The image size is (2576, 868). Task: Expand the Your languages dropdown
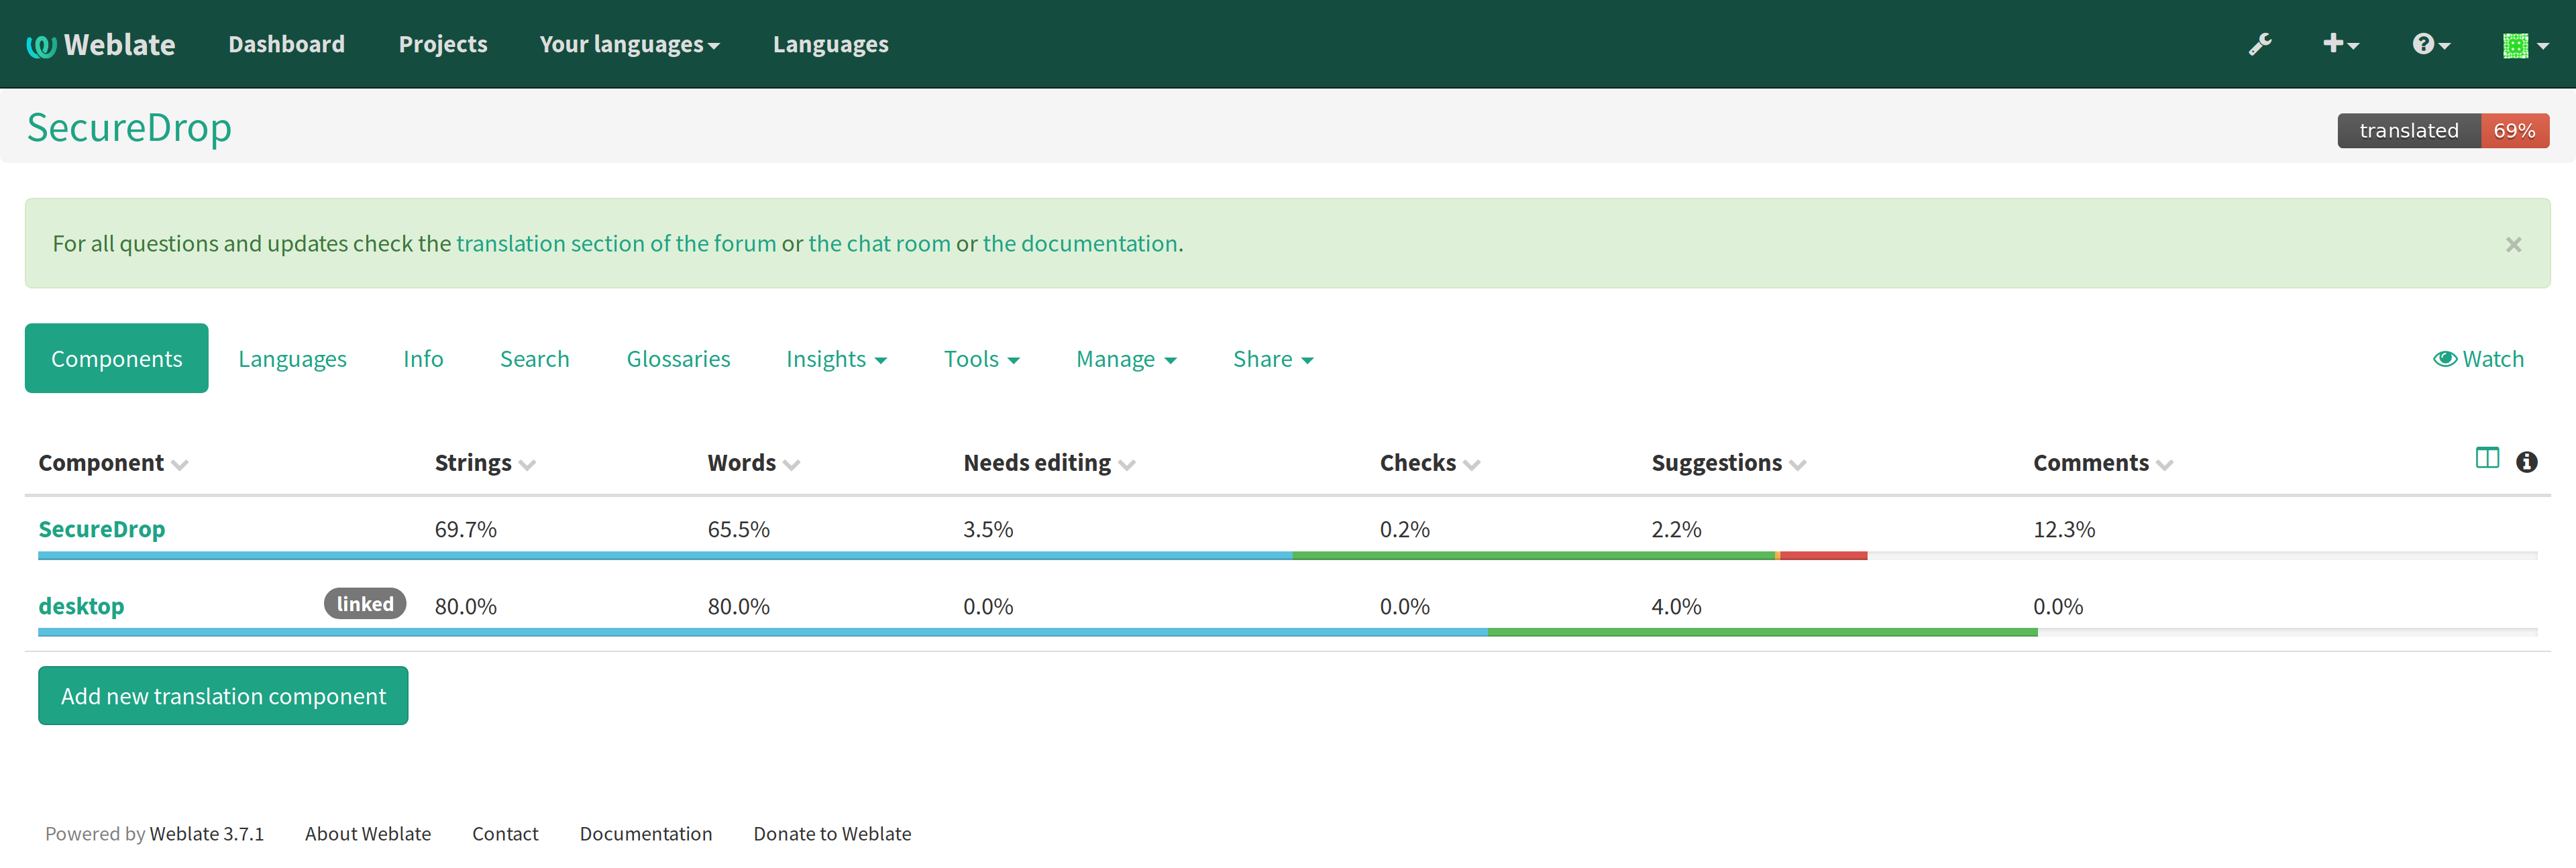tap(629, 44)
